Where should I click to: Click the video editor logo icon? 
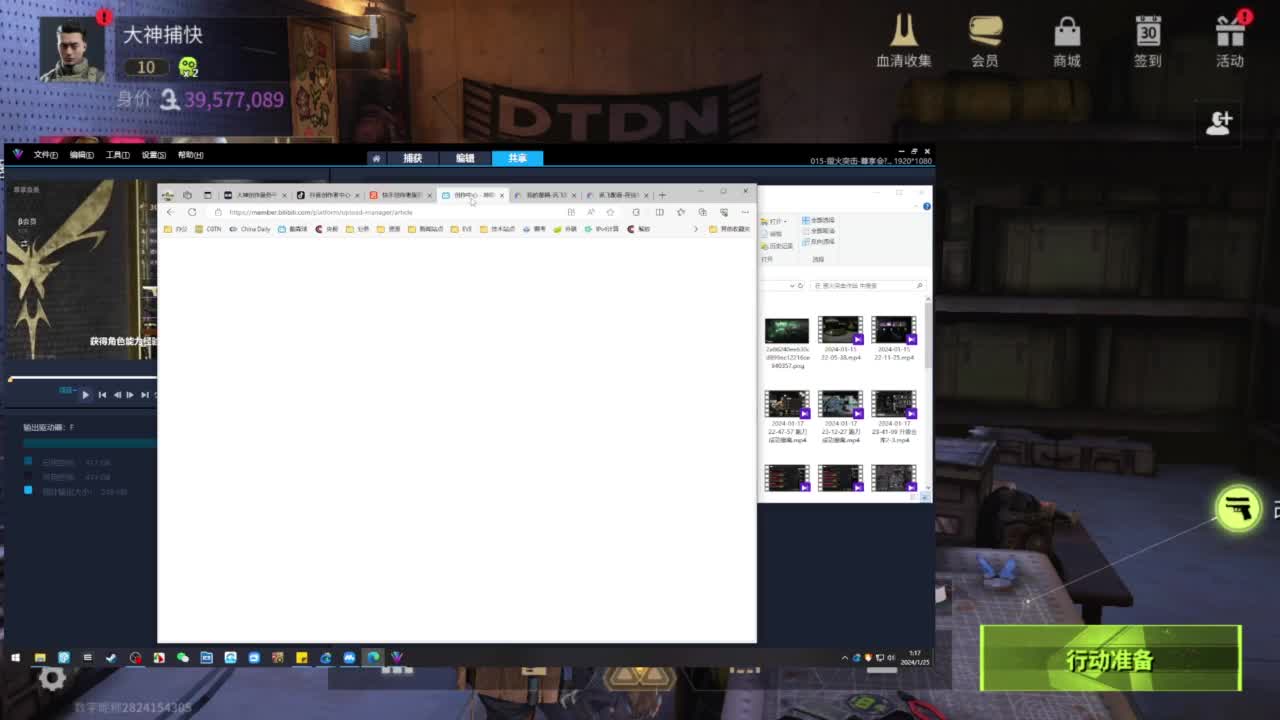tap(18, 154)
